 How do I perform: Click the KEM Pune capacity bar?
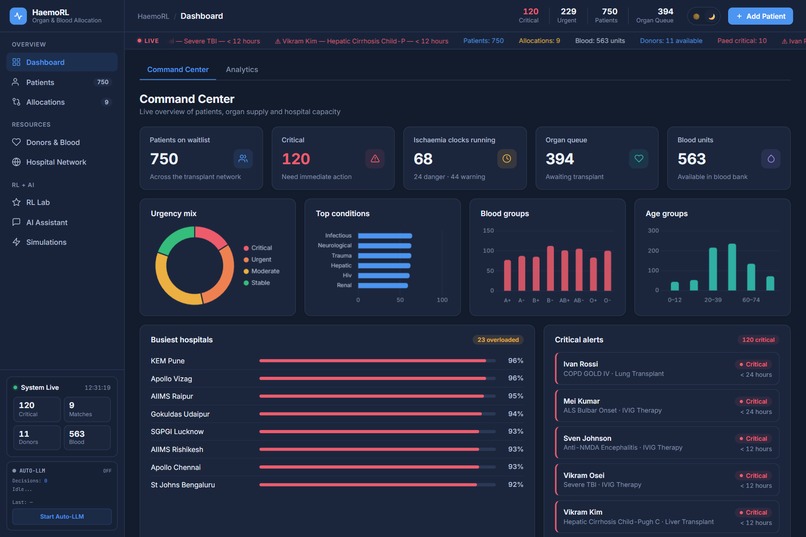click(377, 361)
